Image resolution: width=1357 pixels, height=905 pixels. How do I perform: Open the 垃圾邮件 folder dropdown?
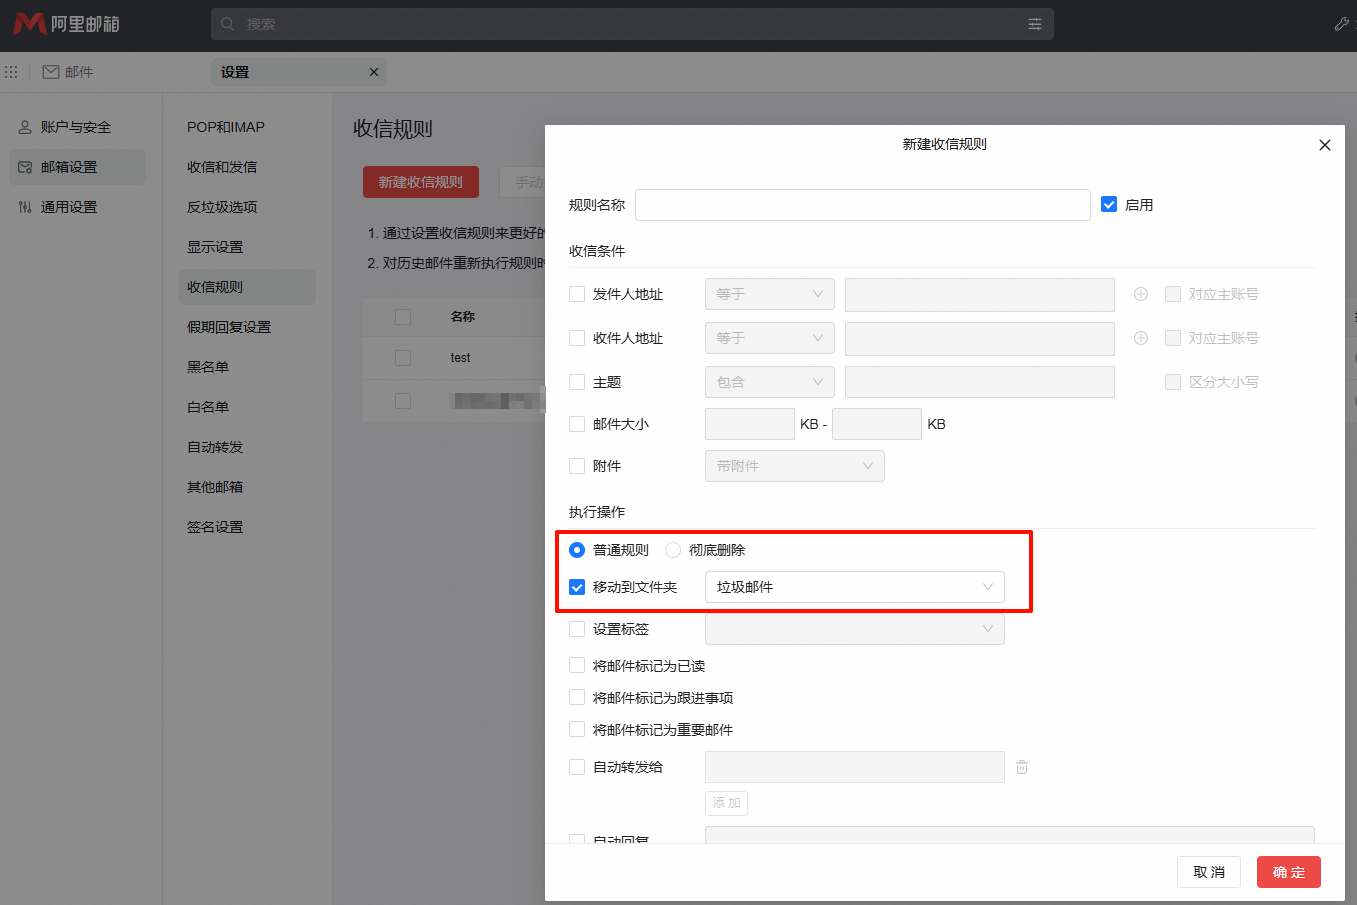point(854,587)
